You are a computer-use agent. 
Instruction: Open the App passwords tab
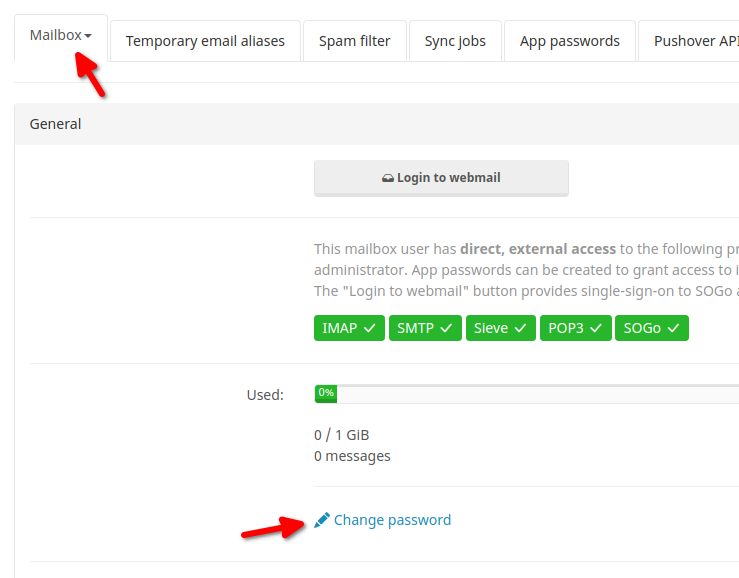(x=569, y=41)
